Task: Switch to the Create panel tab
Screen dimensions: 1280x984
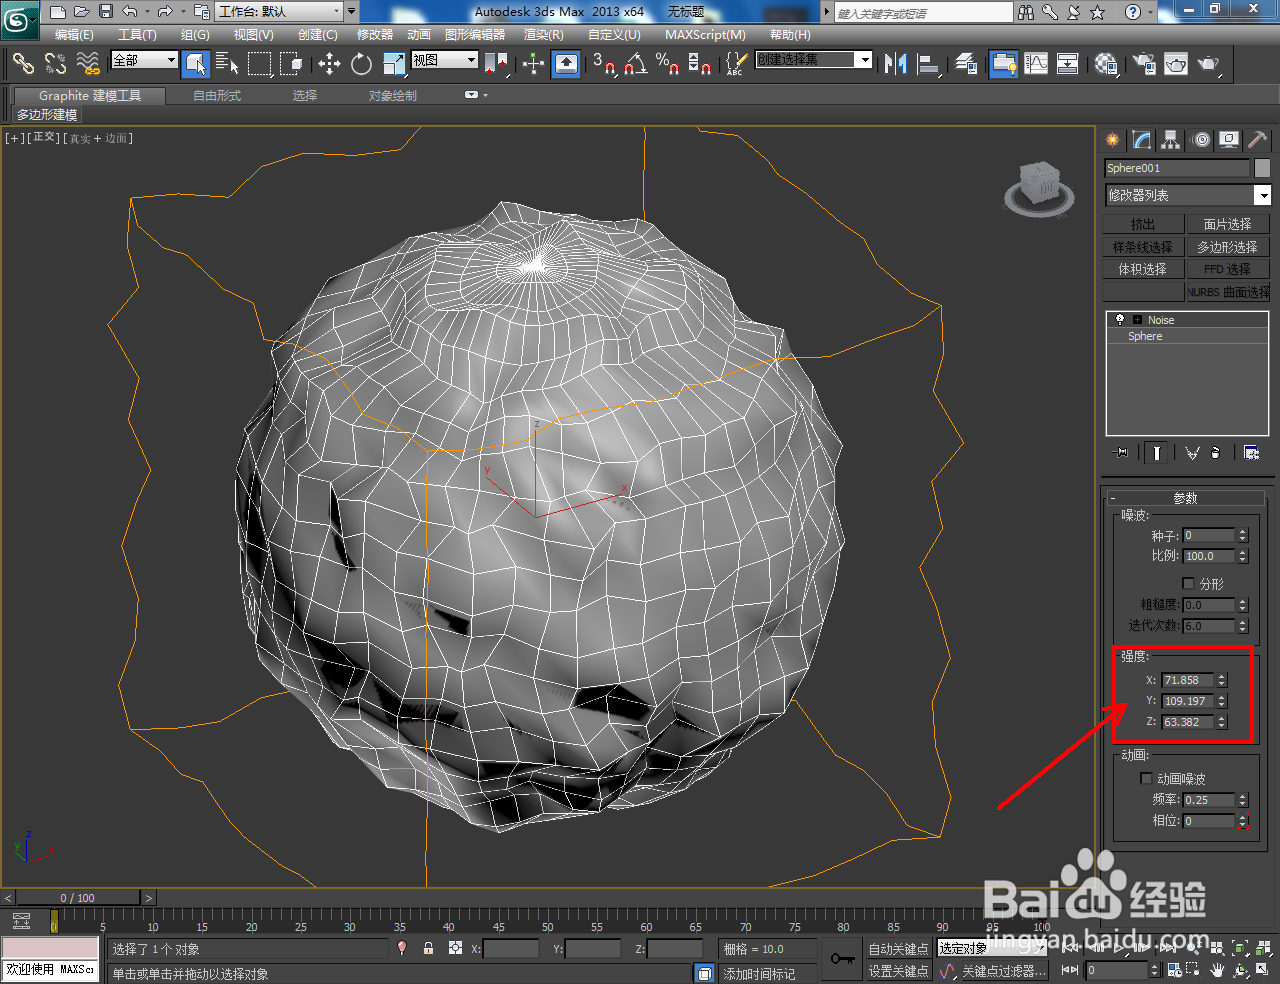Action: (1112, 140)
